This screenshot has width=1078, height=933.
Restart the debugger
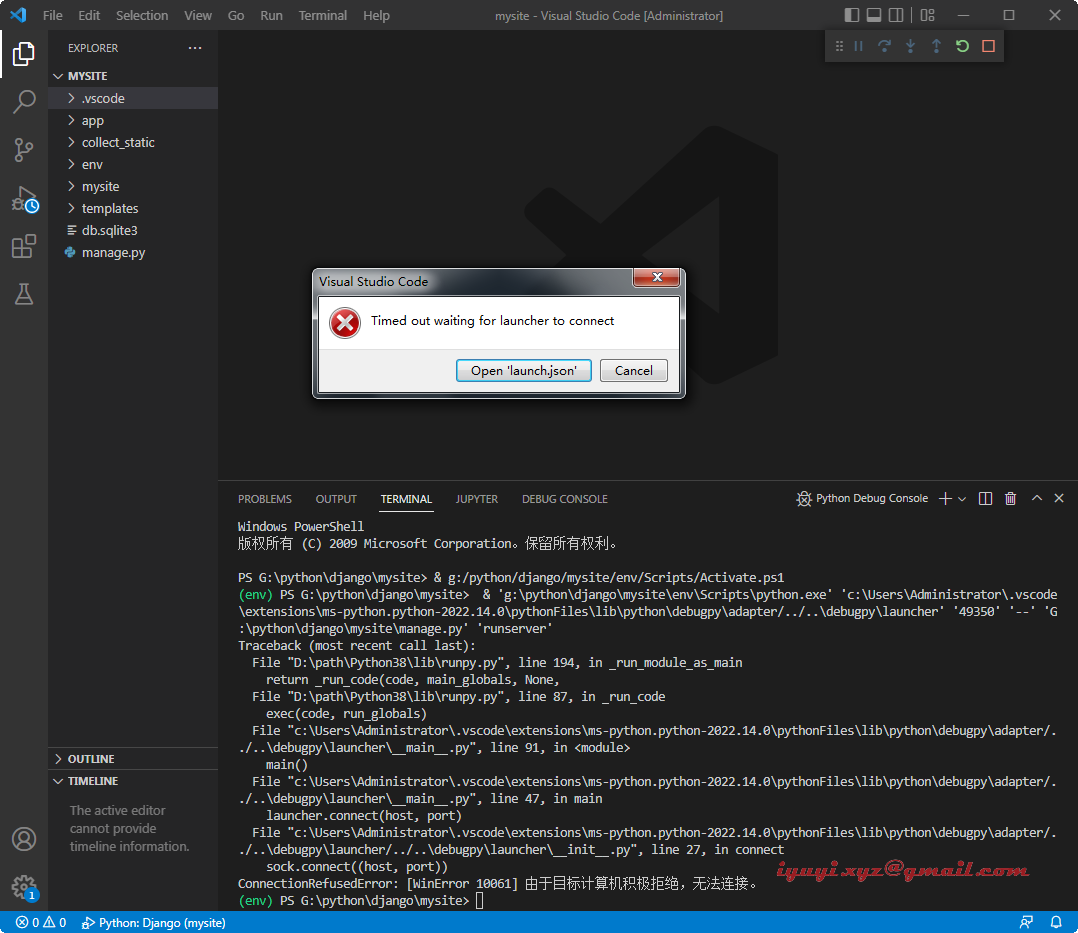[x=961, y=45]
